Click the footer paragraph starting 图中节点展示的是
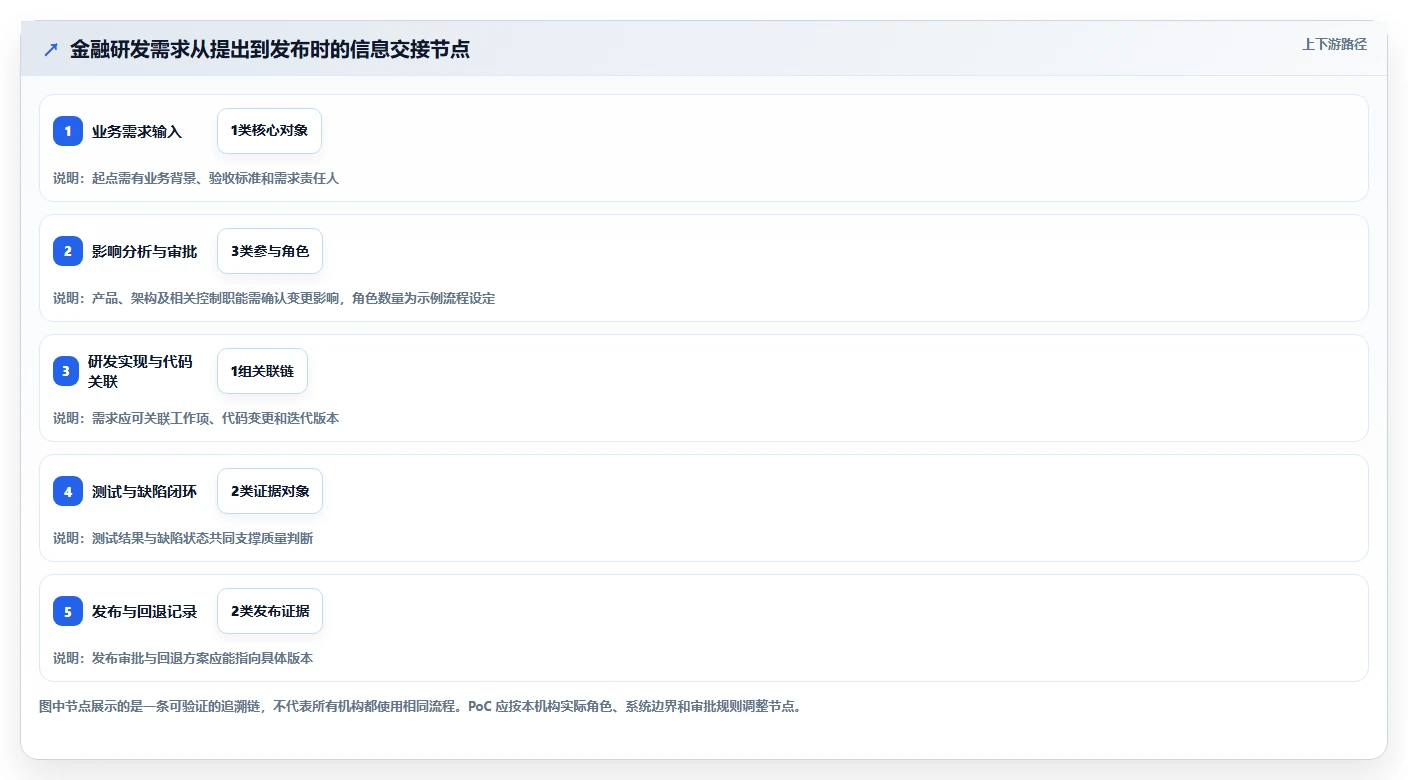1408x780 pixels. coord(420,706)
